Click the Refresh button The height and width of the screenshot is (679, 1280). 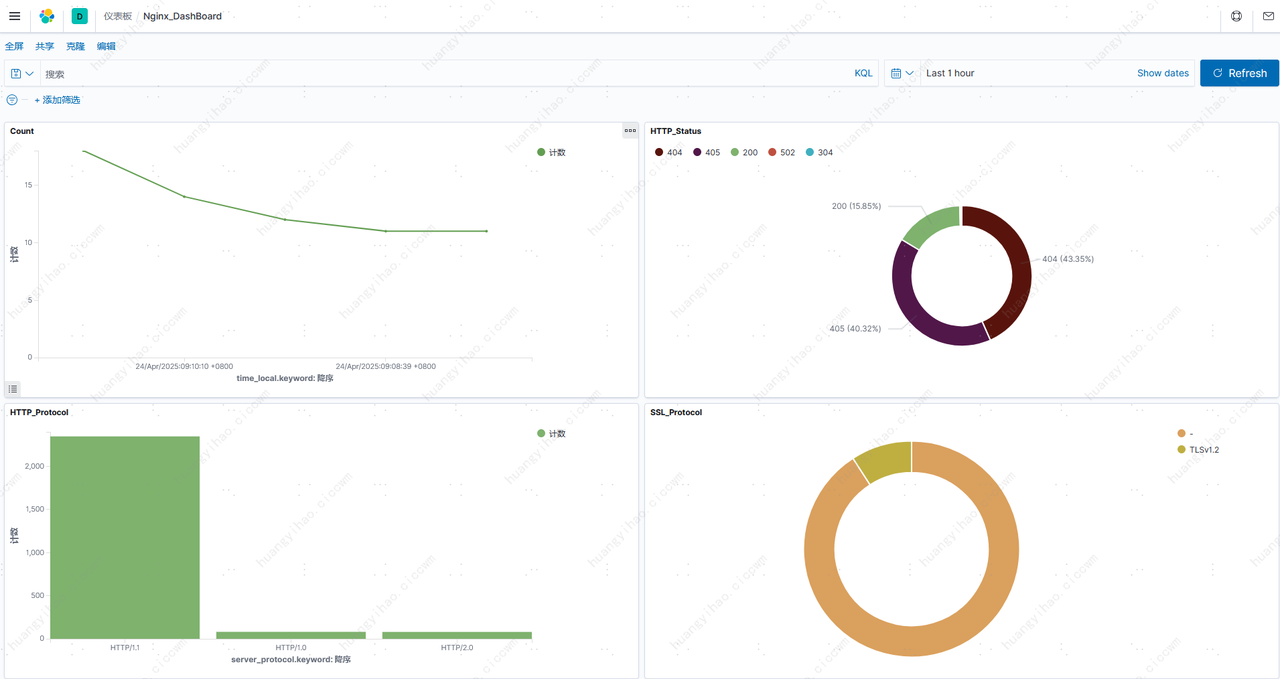[1239, 73]
